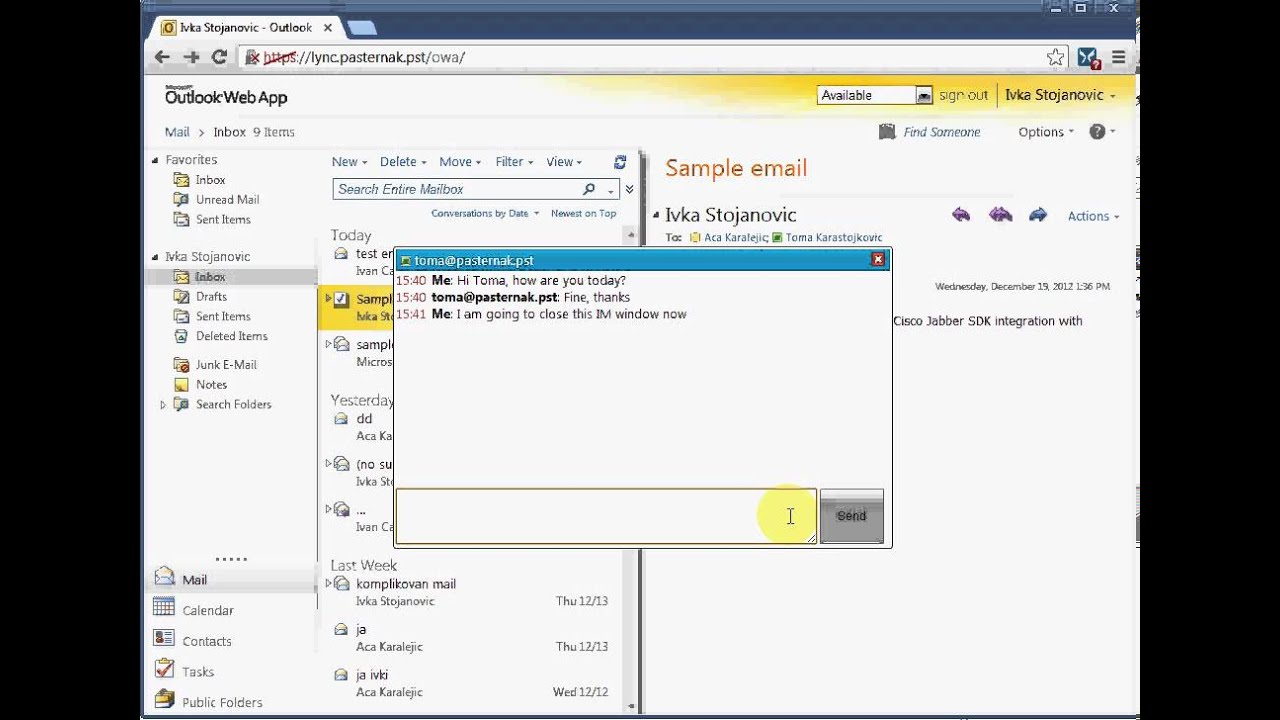This screenshot has width=1280, height=720.
Task: Click the Reply arrow icon
Action: coord(961,215)
